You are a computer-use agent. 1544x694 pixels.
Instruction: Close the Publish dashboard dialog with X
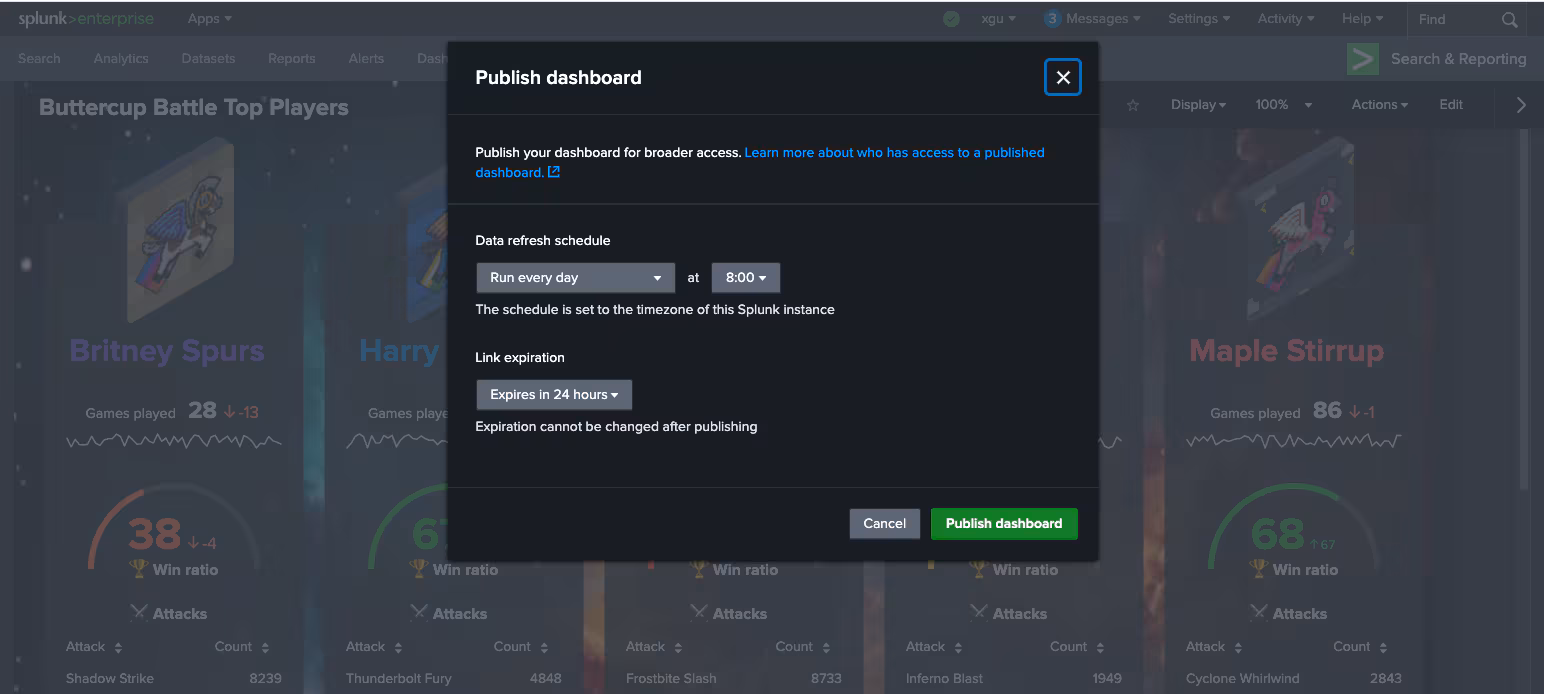(x=1062, y=78)
